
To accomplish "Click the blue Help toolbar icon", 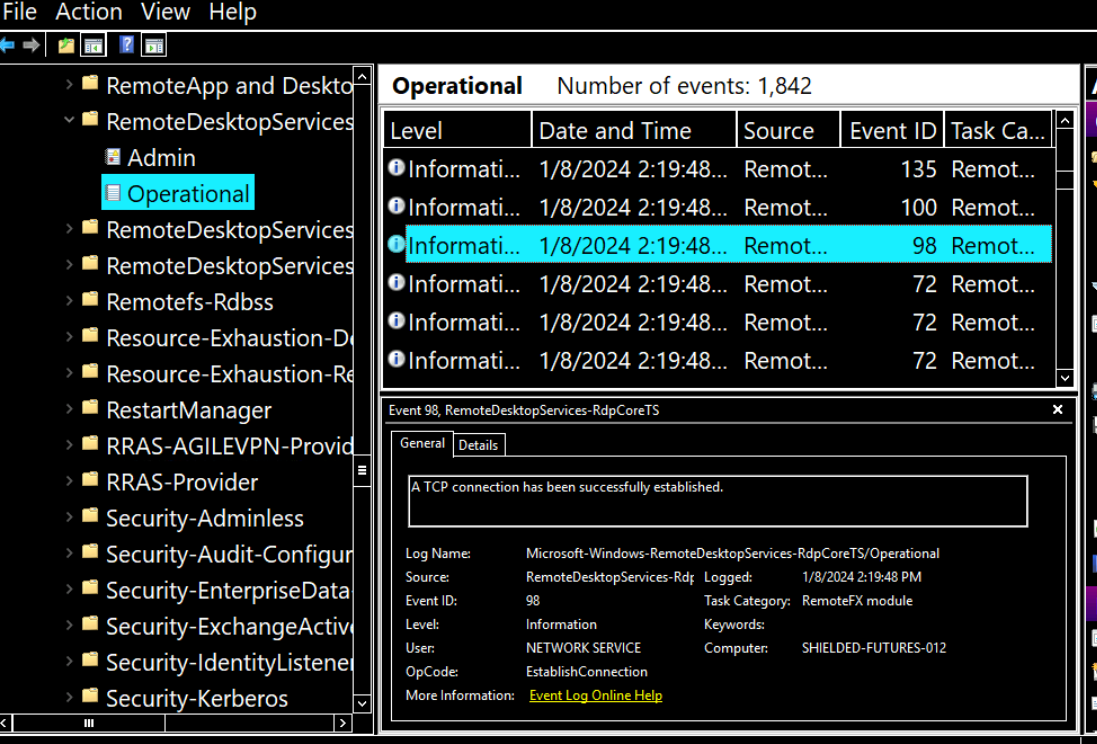I will 127,45.
